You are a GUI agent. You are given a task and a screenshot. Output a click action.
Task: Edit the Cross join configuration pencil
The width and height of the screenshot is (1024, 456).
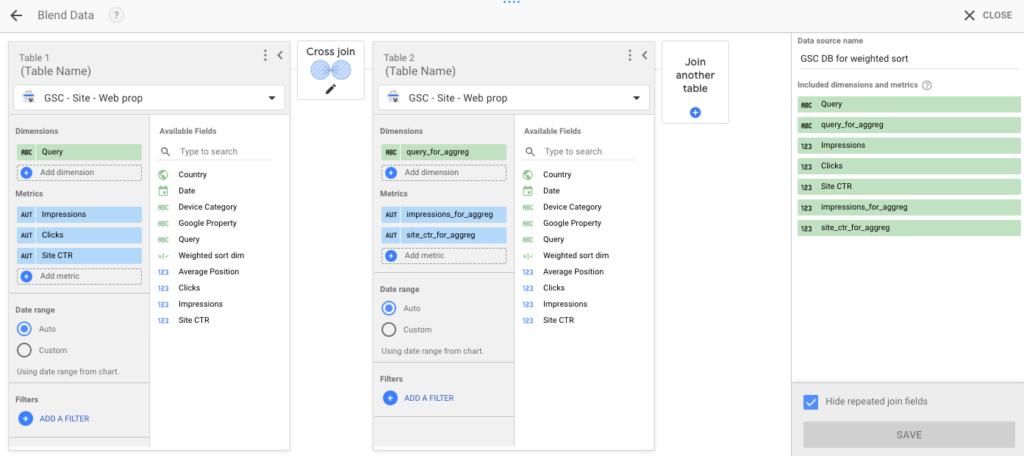pyautogui.click(x=330, y=90)
